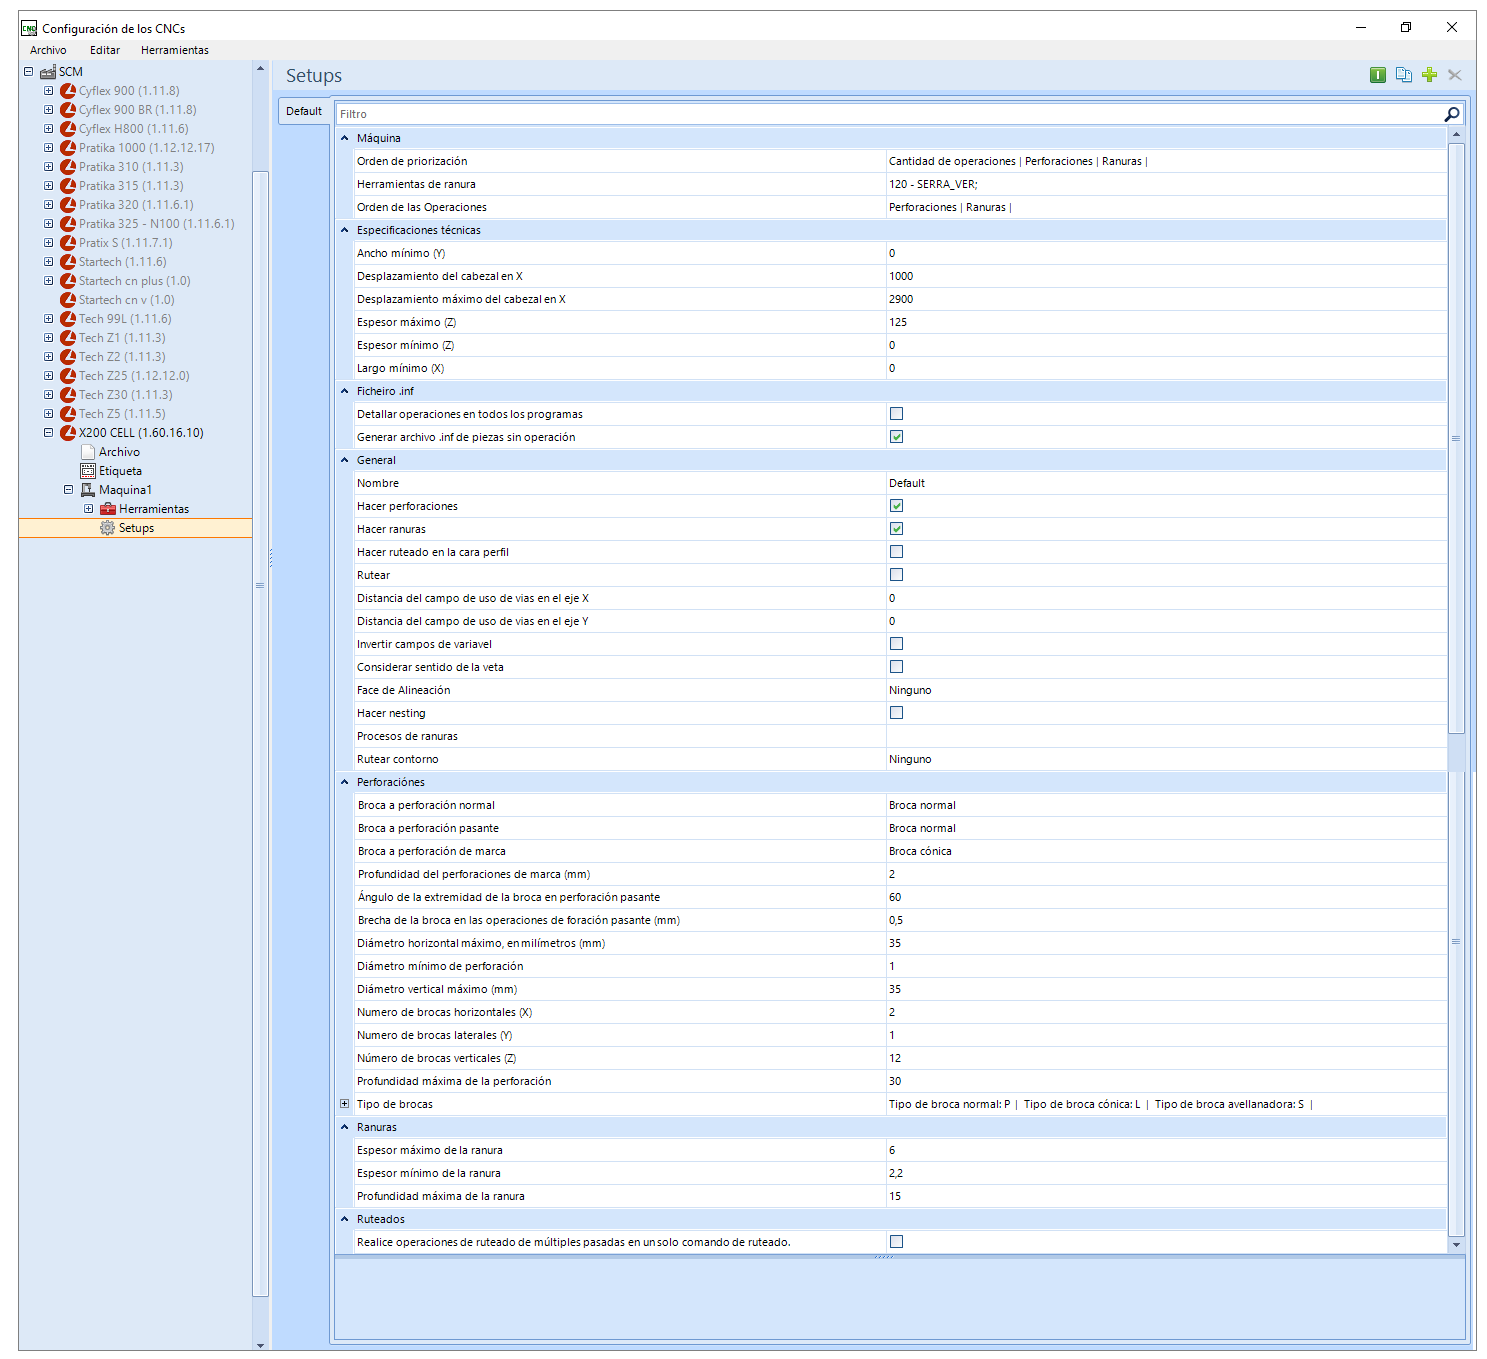
Task: Click the green rename setup icon
Action: 1377,75
